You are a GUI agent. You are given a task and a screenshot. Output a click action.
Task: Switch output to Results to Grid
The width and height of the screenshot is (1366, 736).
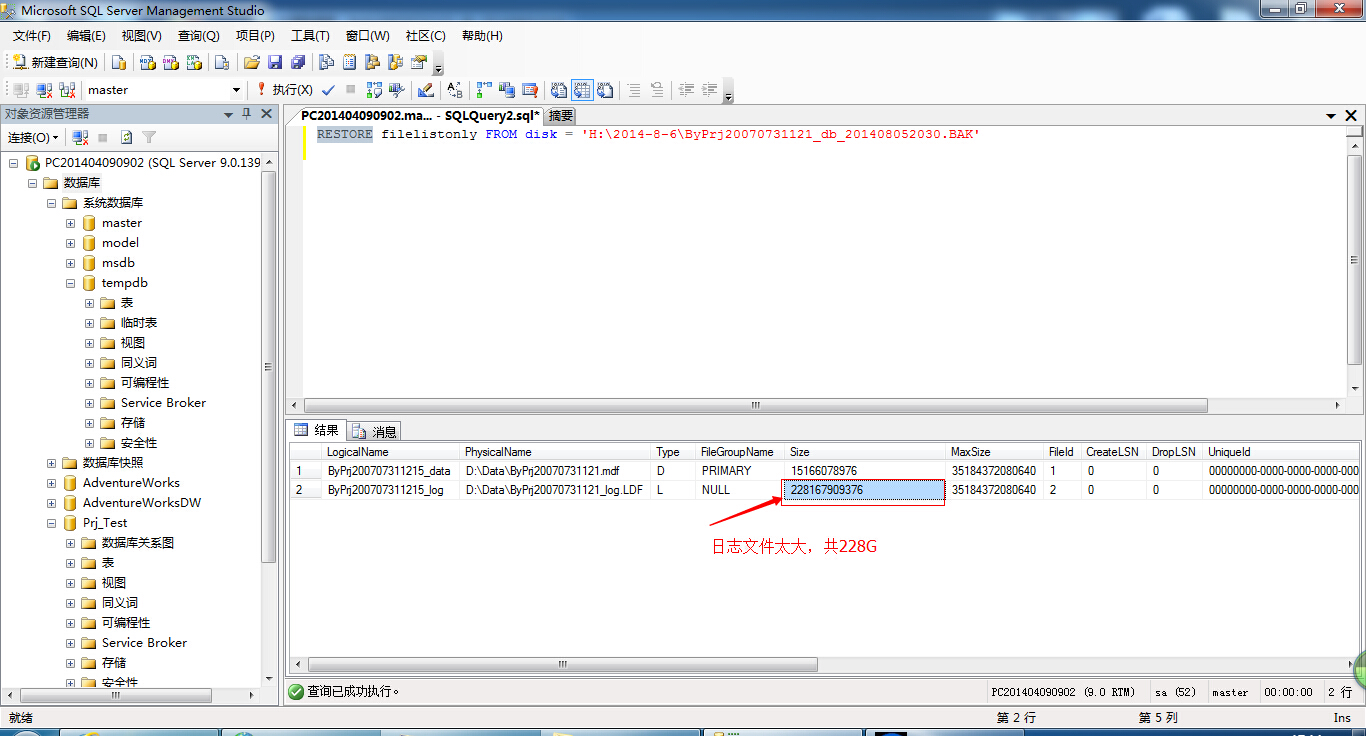(582, 90)
